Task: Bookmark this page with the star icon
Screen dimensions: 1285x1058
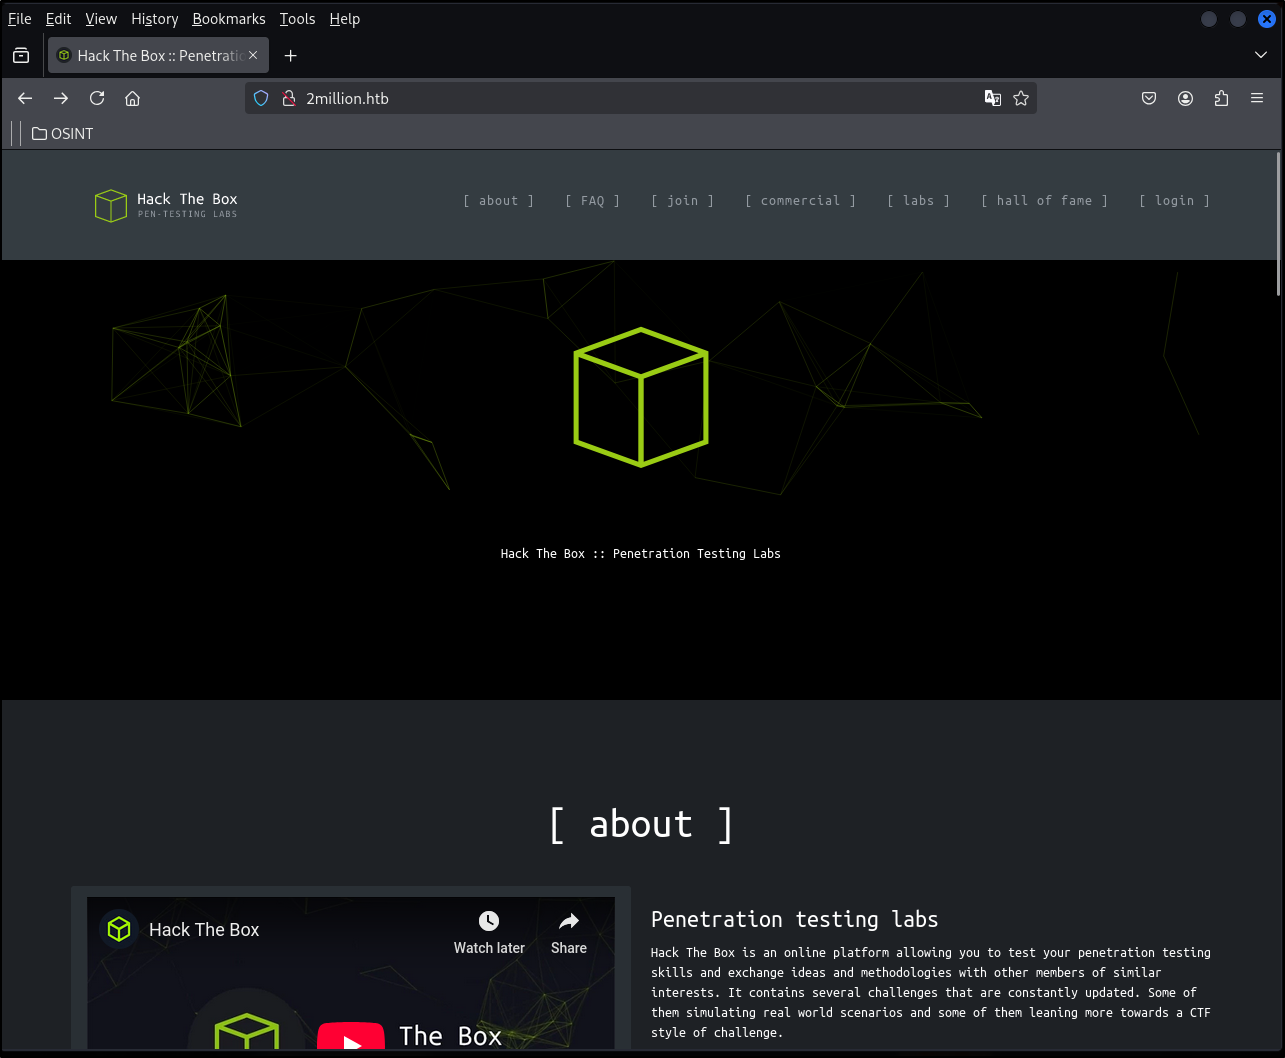Action: (x=1021, y=98)
